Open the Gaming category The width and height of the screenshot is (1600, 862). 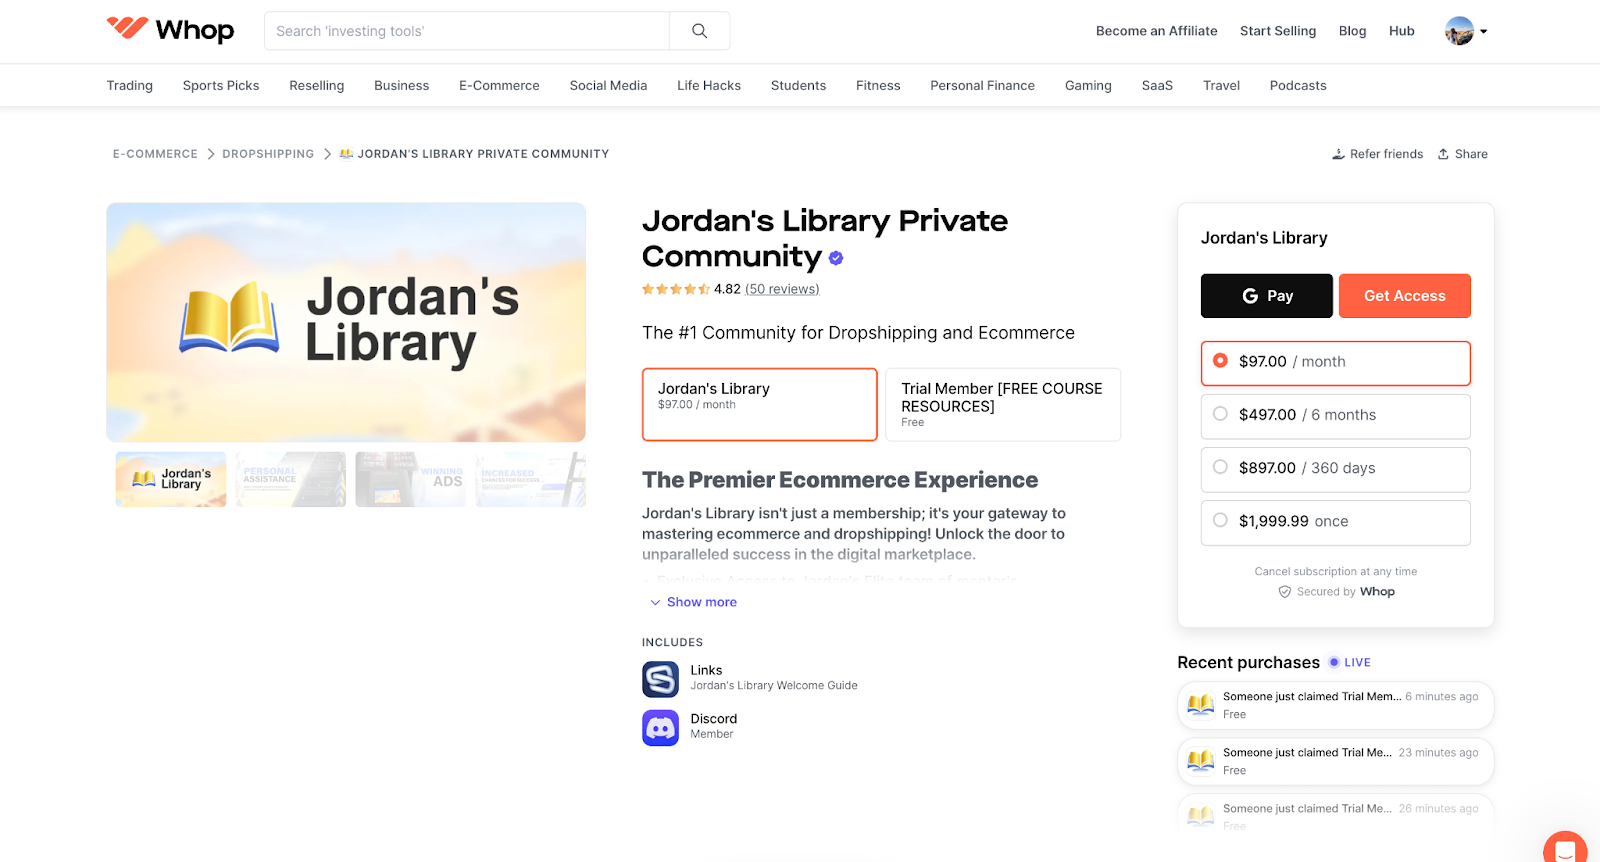[x=1088, y=86]
